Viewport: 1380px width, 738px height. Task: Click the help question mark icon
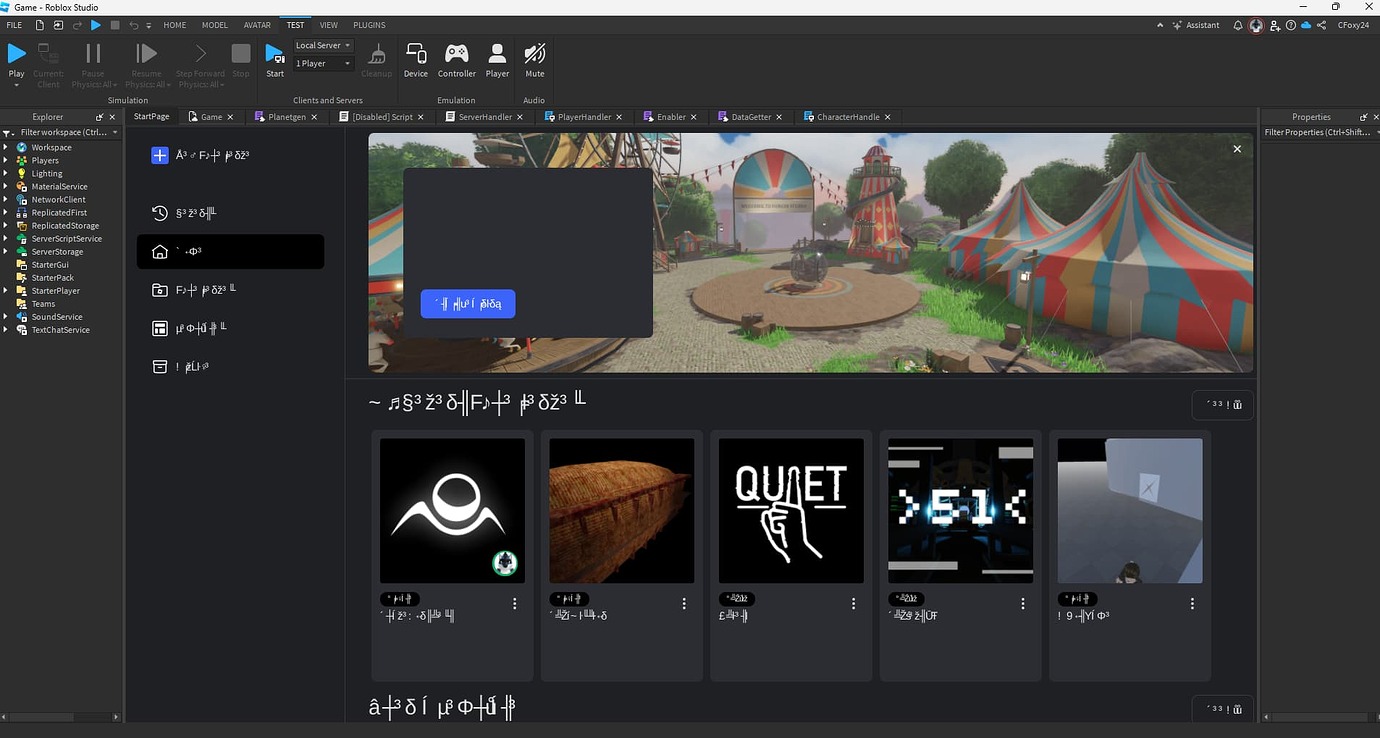(1290, 25)
